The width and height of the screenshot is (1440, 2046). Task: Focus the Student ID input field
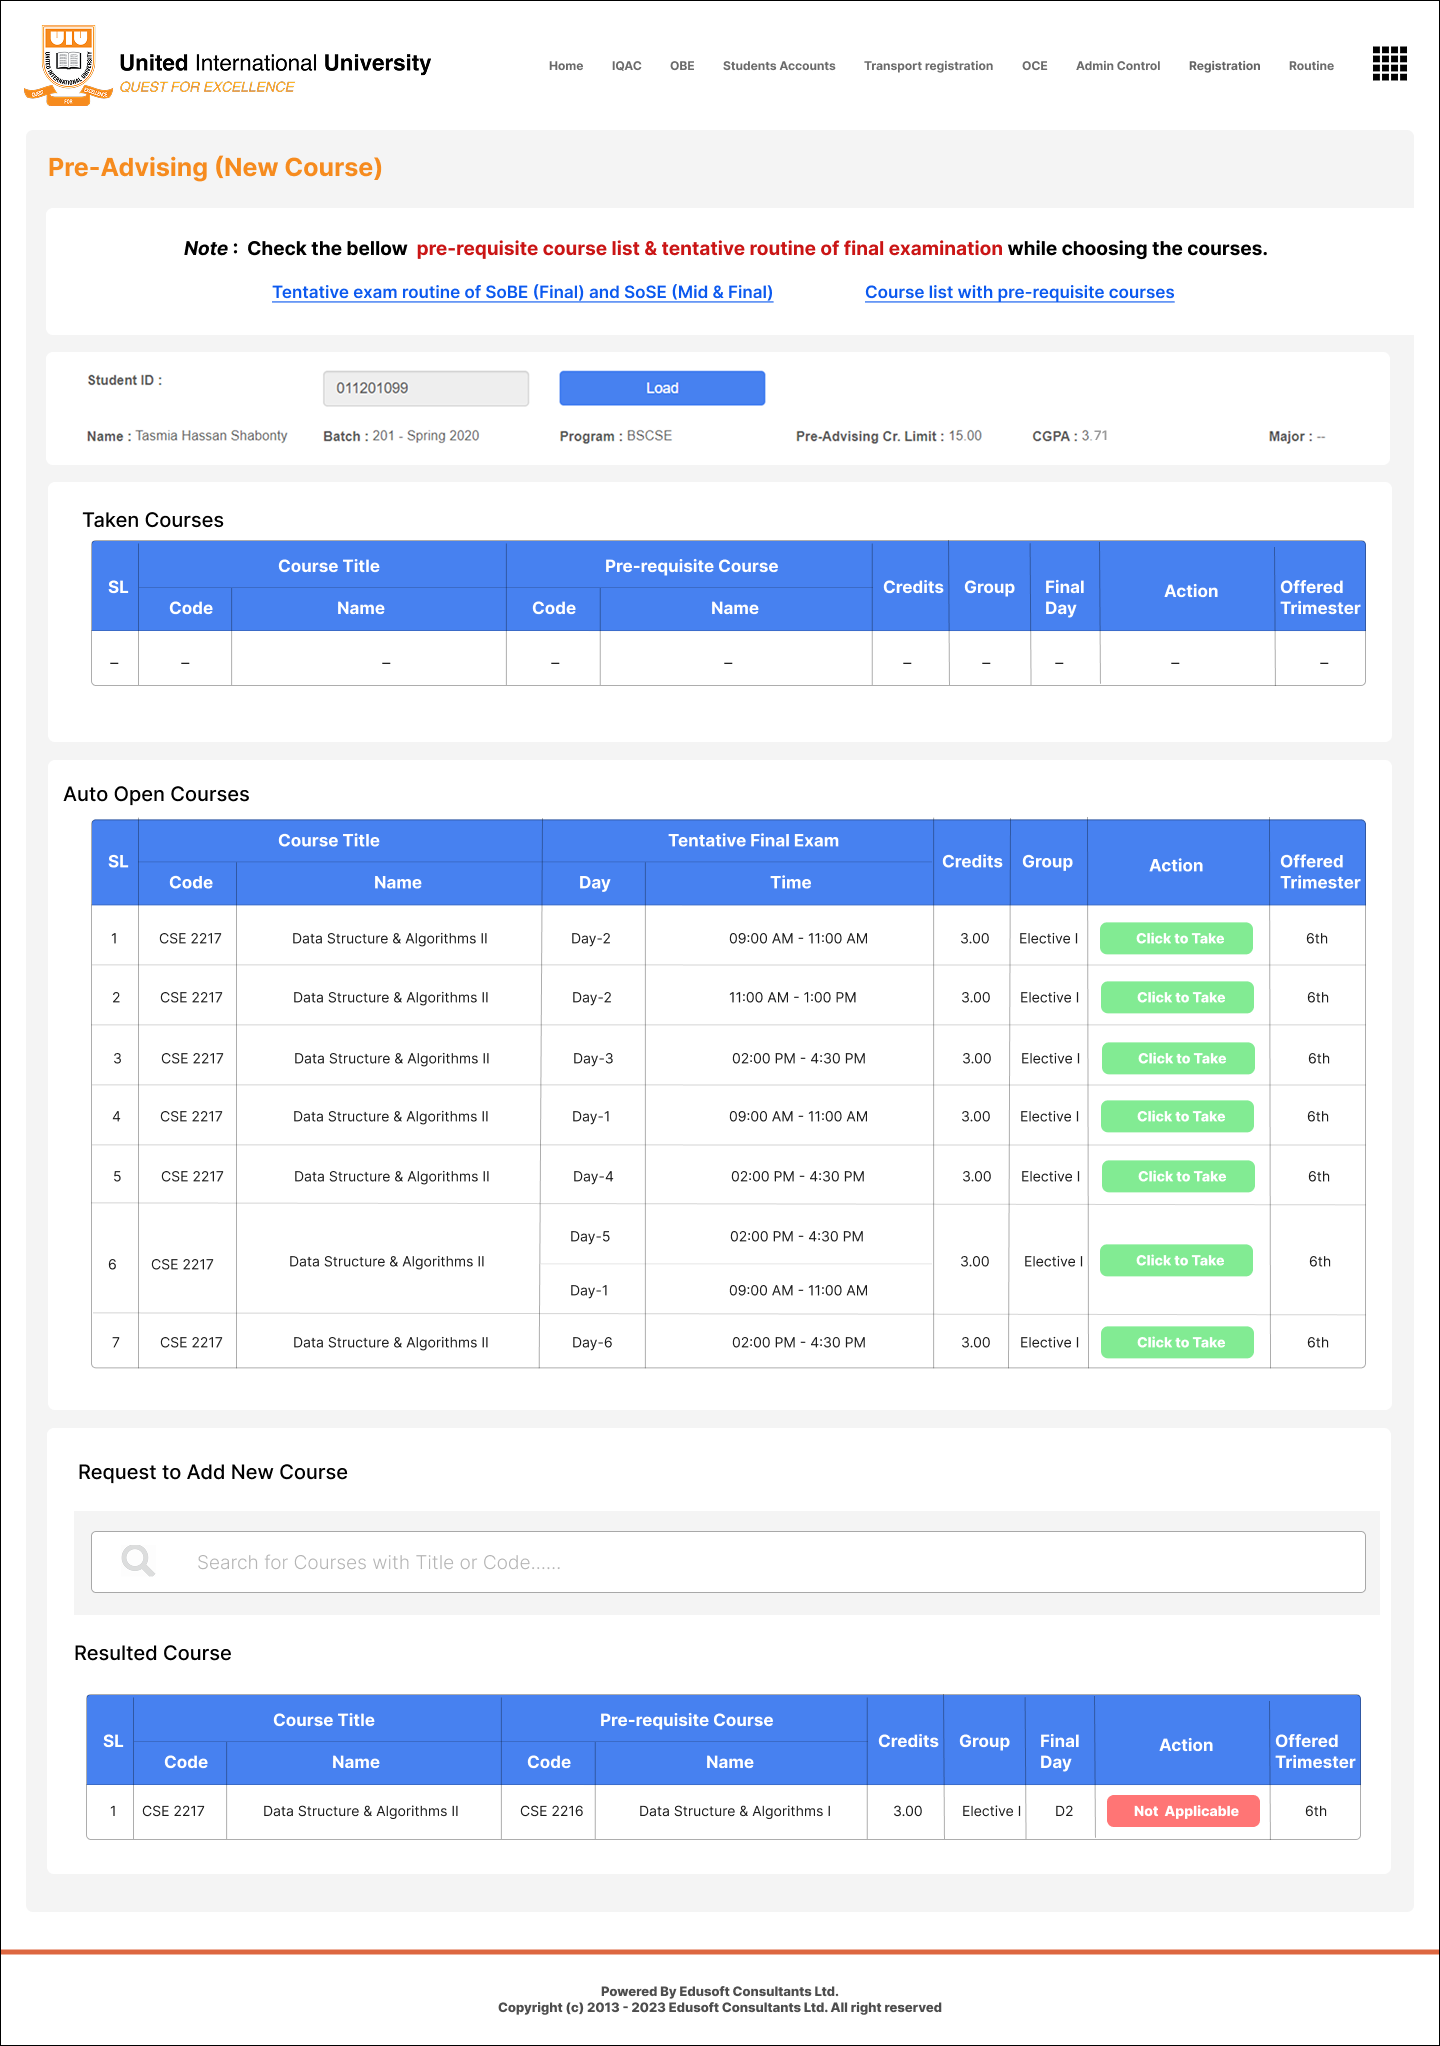coord(425,388)
